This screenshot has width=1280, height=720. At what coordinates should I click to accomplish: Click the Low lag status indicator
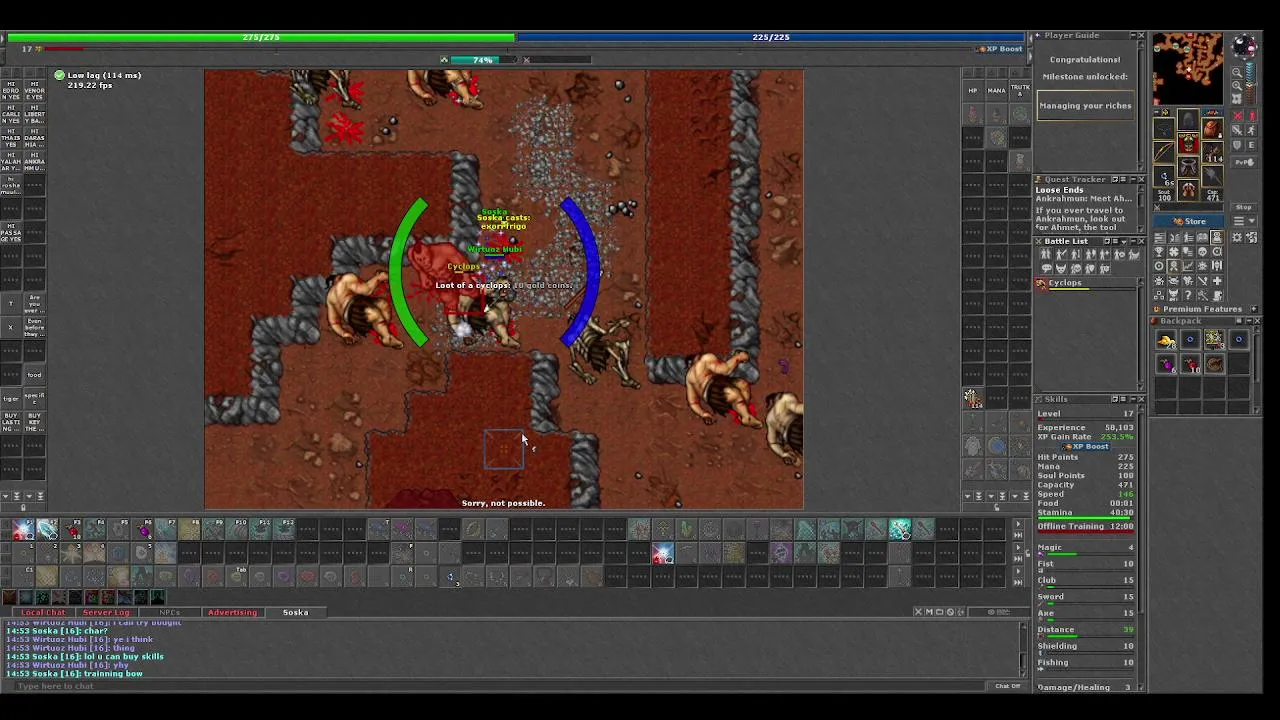98,75
